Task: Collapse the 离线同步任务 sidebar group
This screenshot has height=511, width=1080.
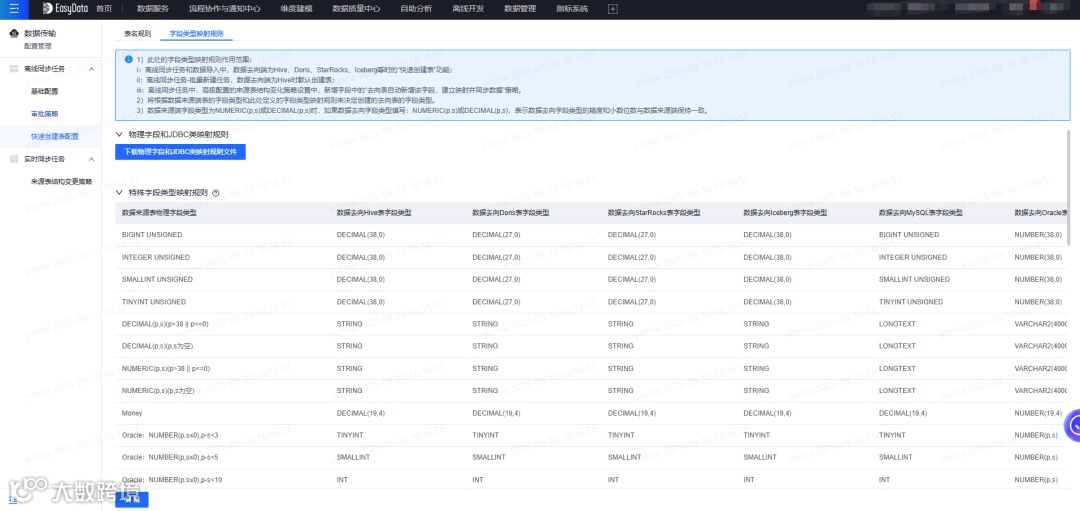Action: point(92,69)
